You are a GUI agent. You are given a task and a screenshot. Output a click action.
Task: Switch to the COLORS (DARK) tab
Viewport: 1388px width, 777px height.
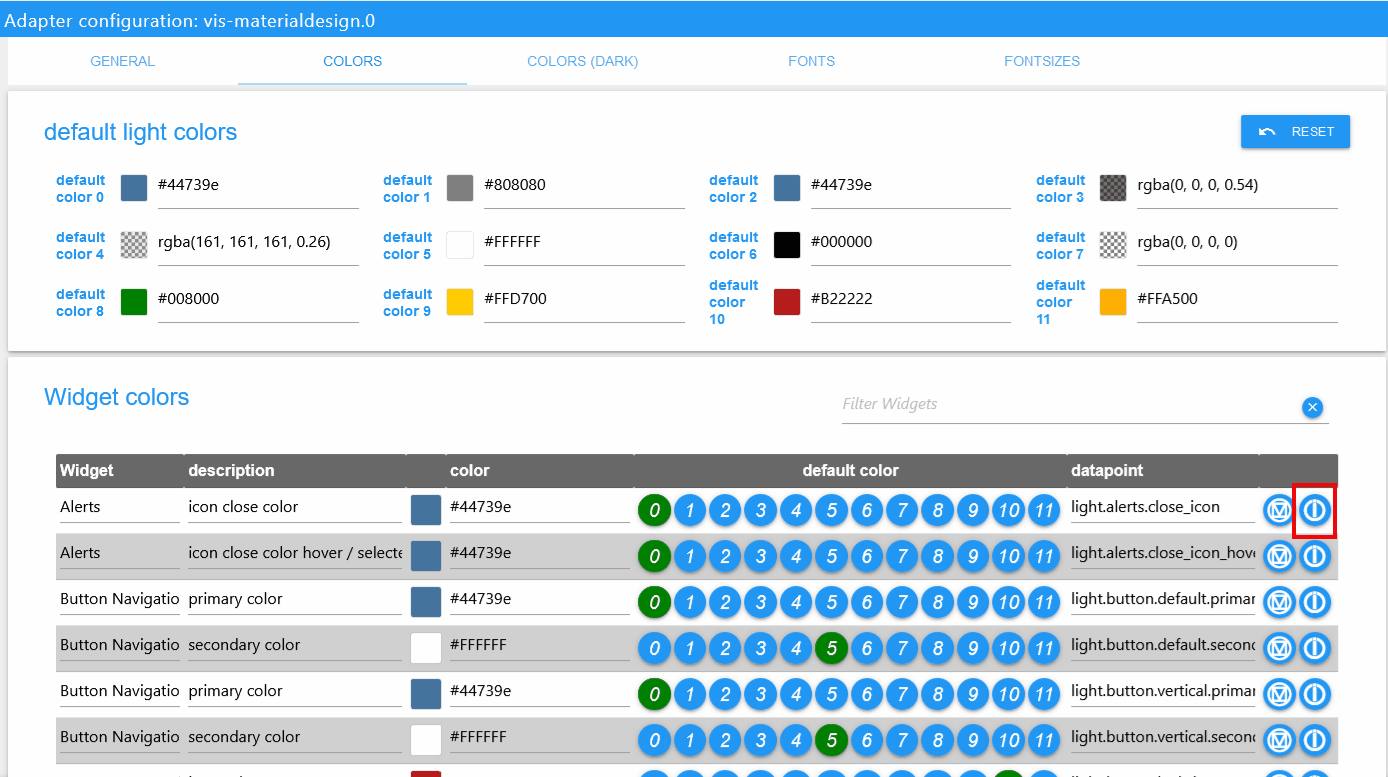pyautogui.click(x=583, y=61)
